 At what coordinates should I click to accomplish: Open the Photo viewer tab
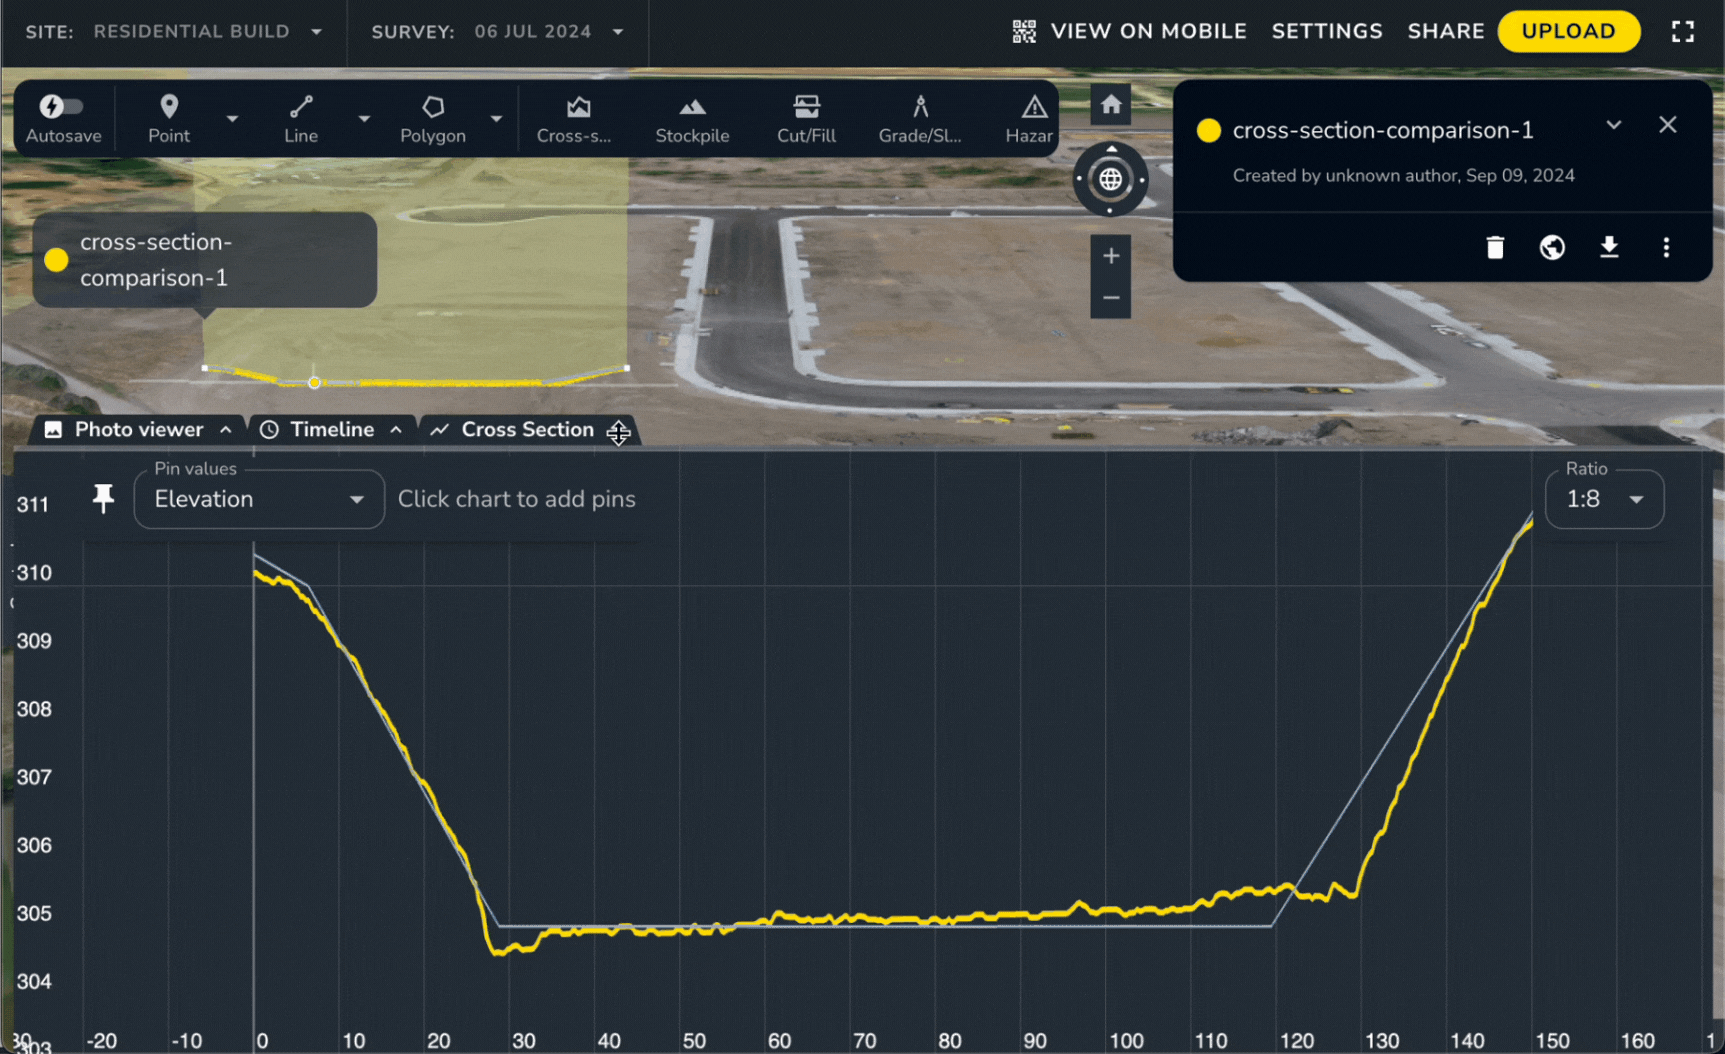coord(138,430)
